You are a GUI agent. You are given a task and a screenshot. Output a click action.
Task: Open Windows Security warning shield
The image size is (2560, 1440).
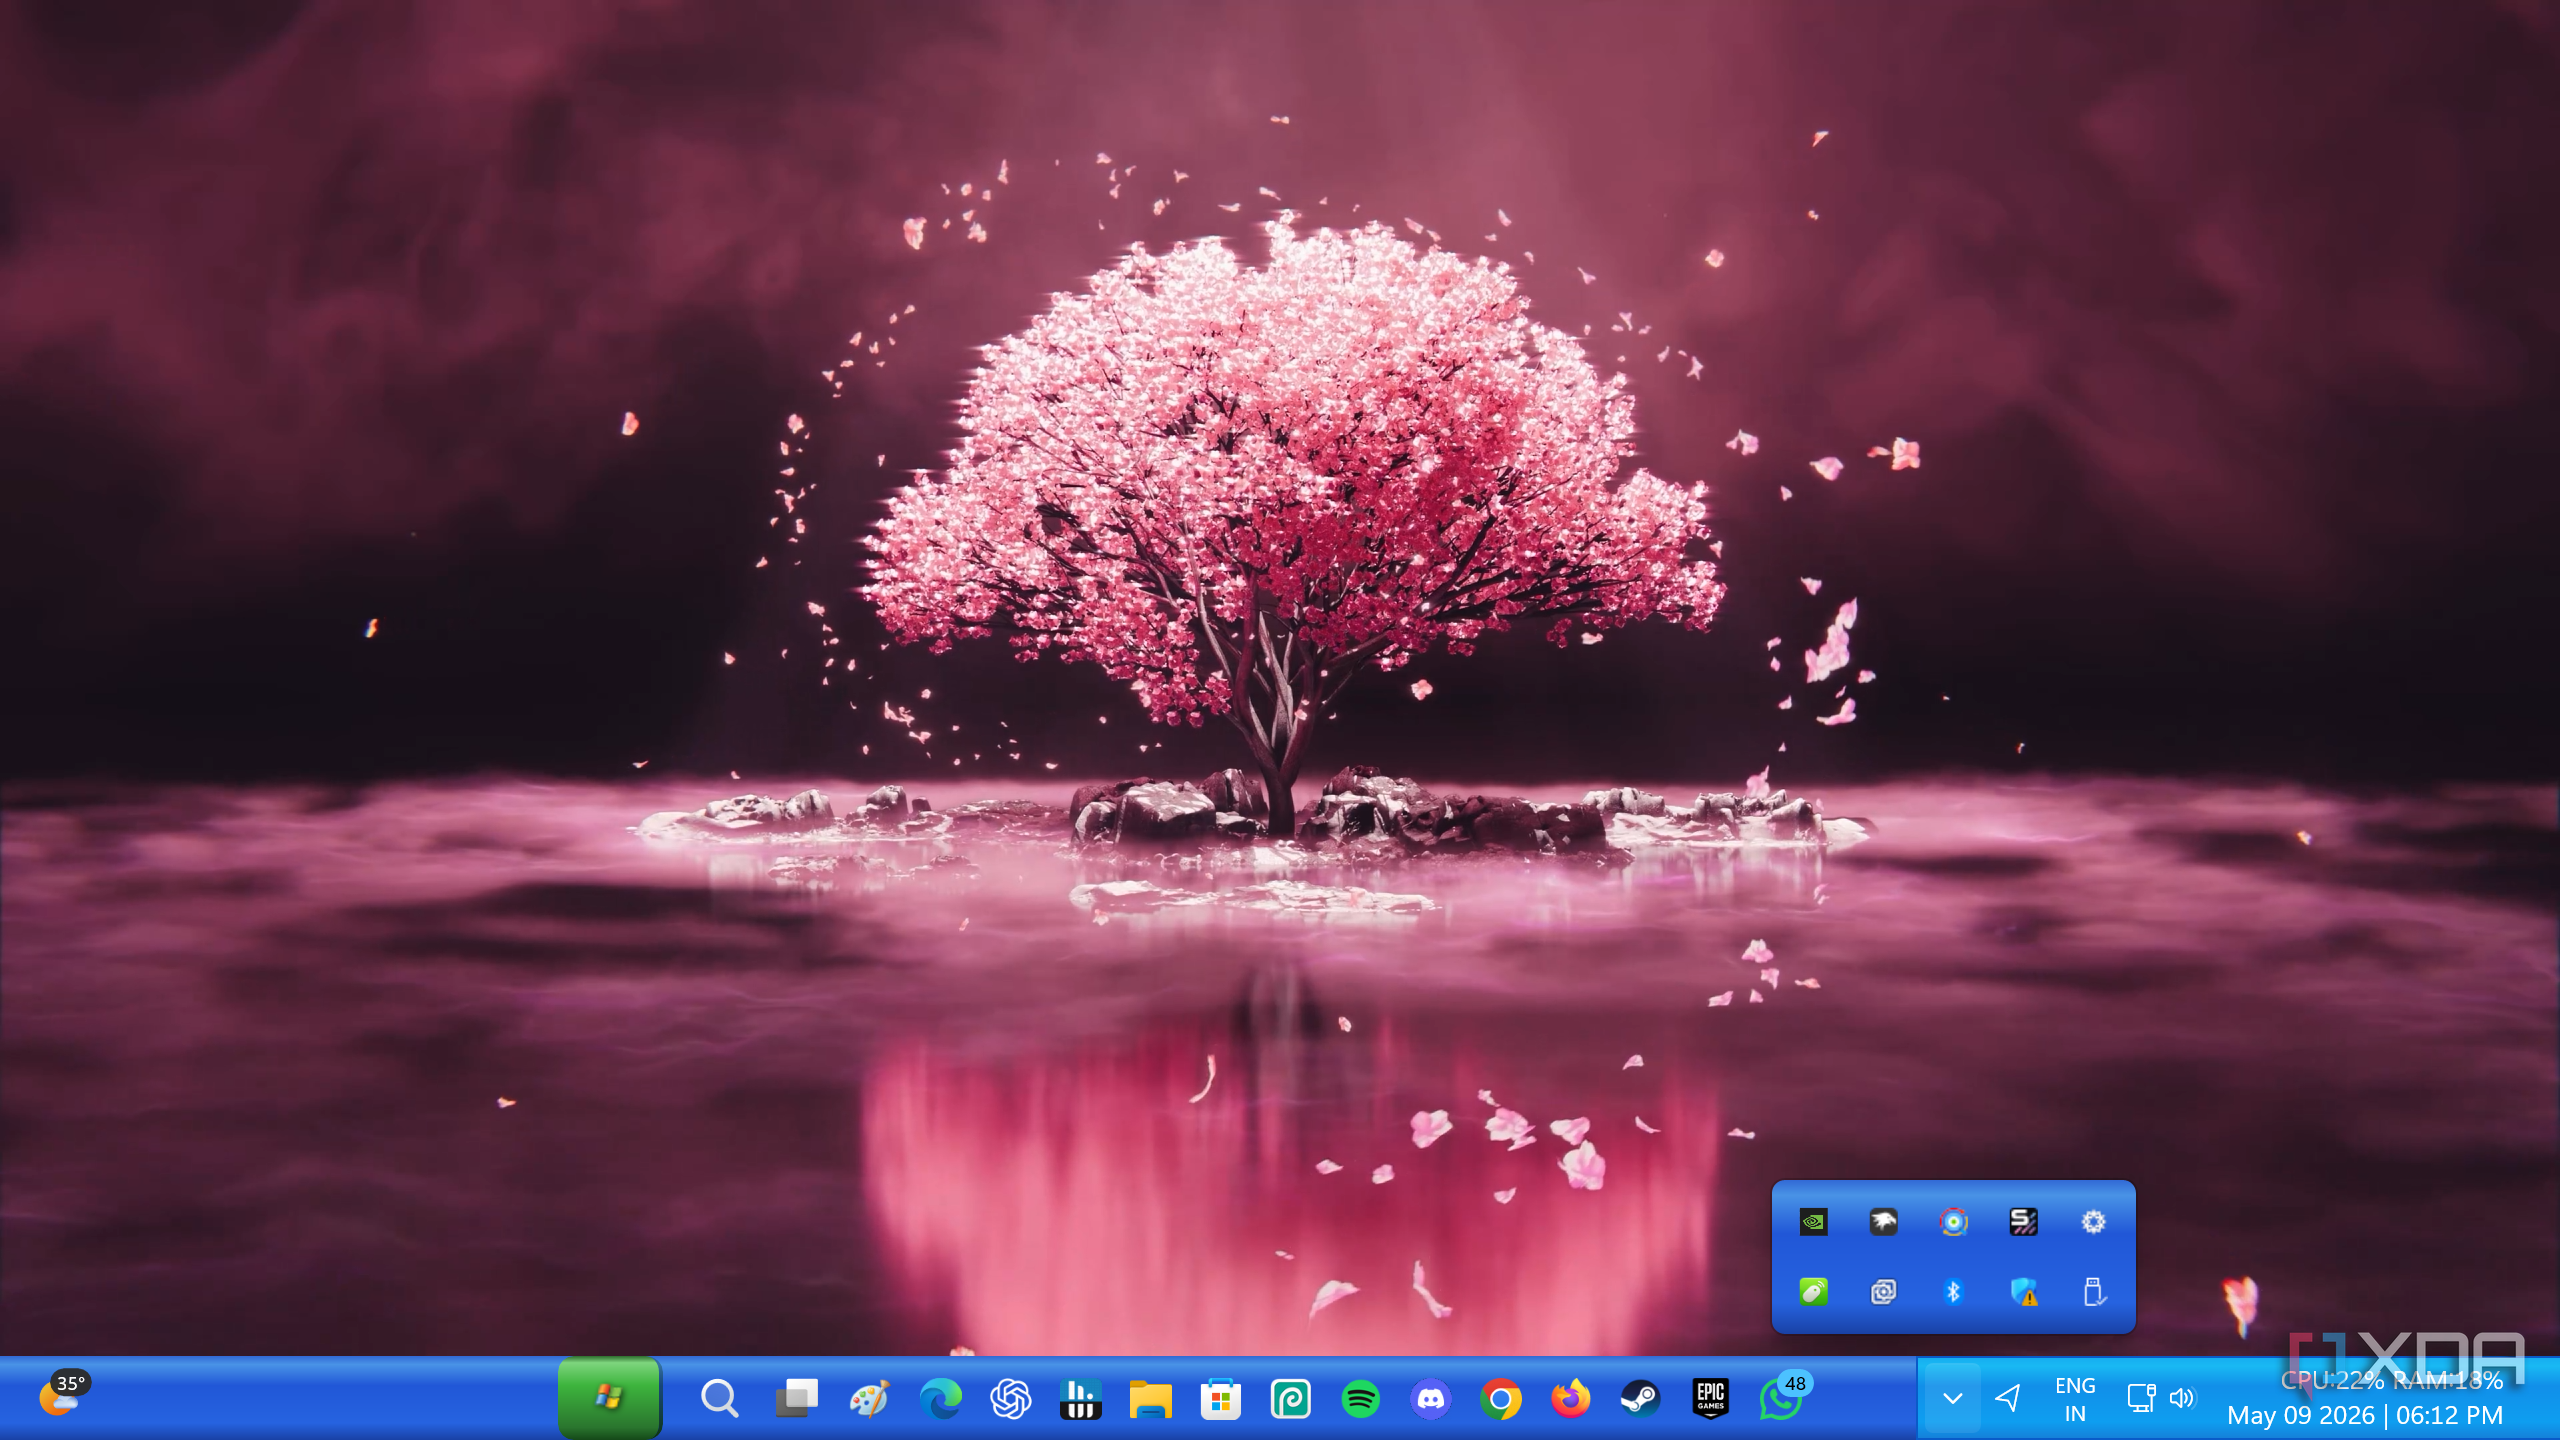point(2024,1292)
